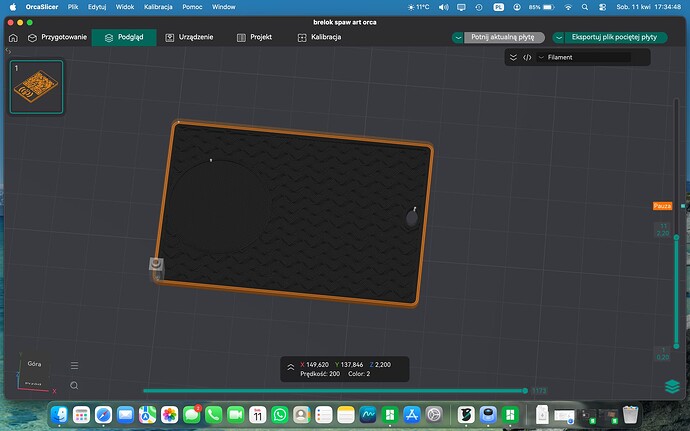Open App Store from the Dock
This screenshot has width=690, height=431.
412,415
